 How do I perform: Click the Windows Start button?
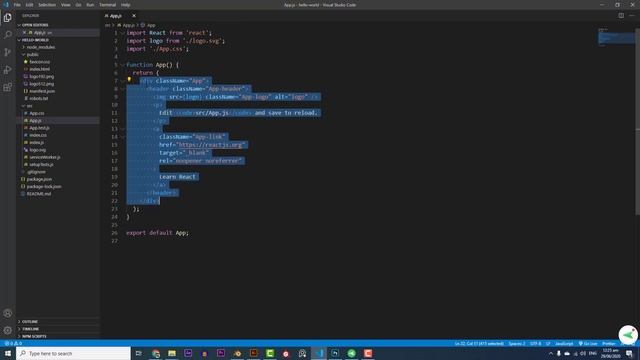point(8,353)
